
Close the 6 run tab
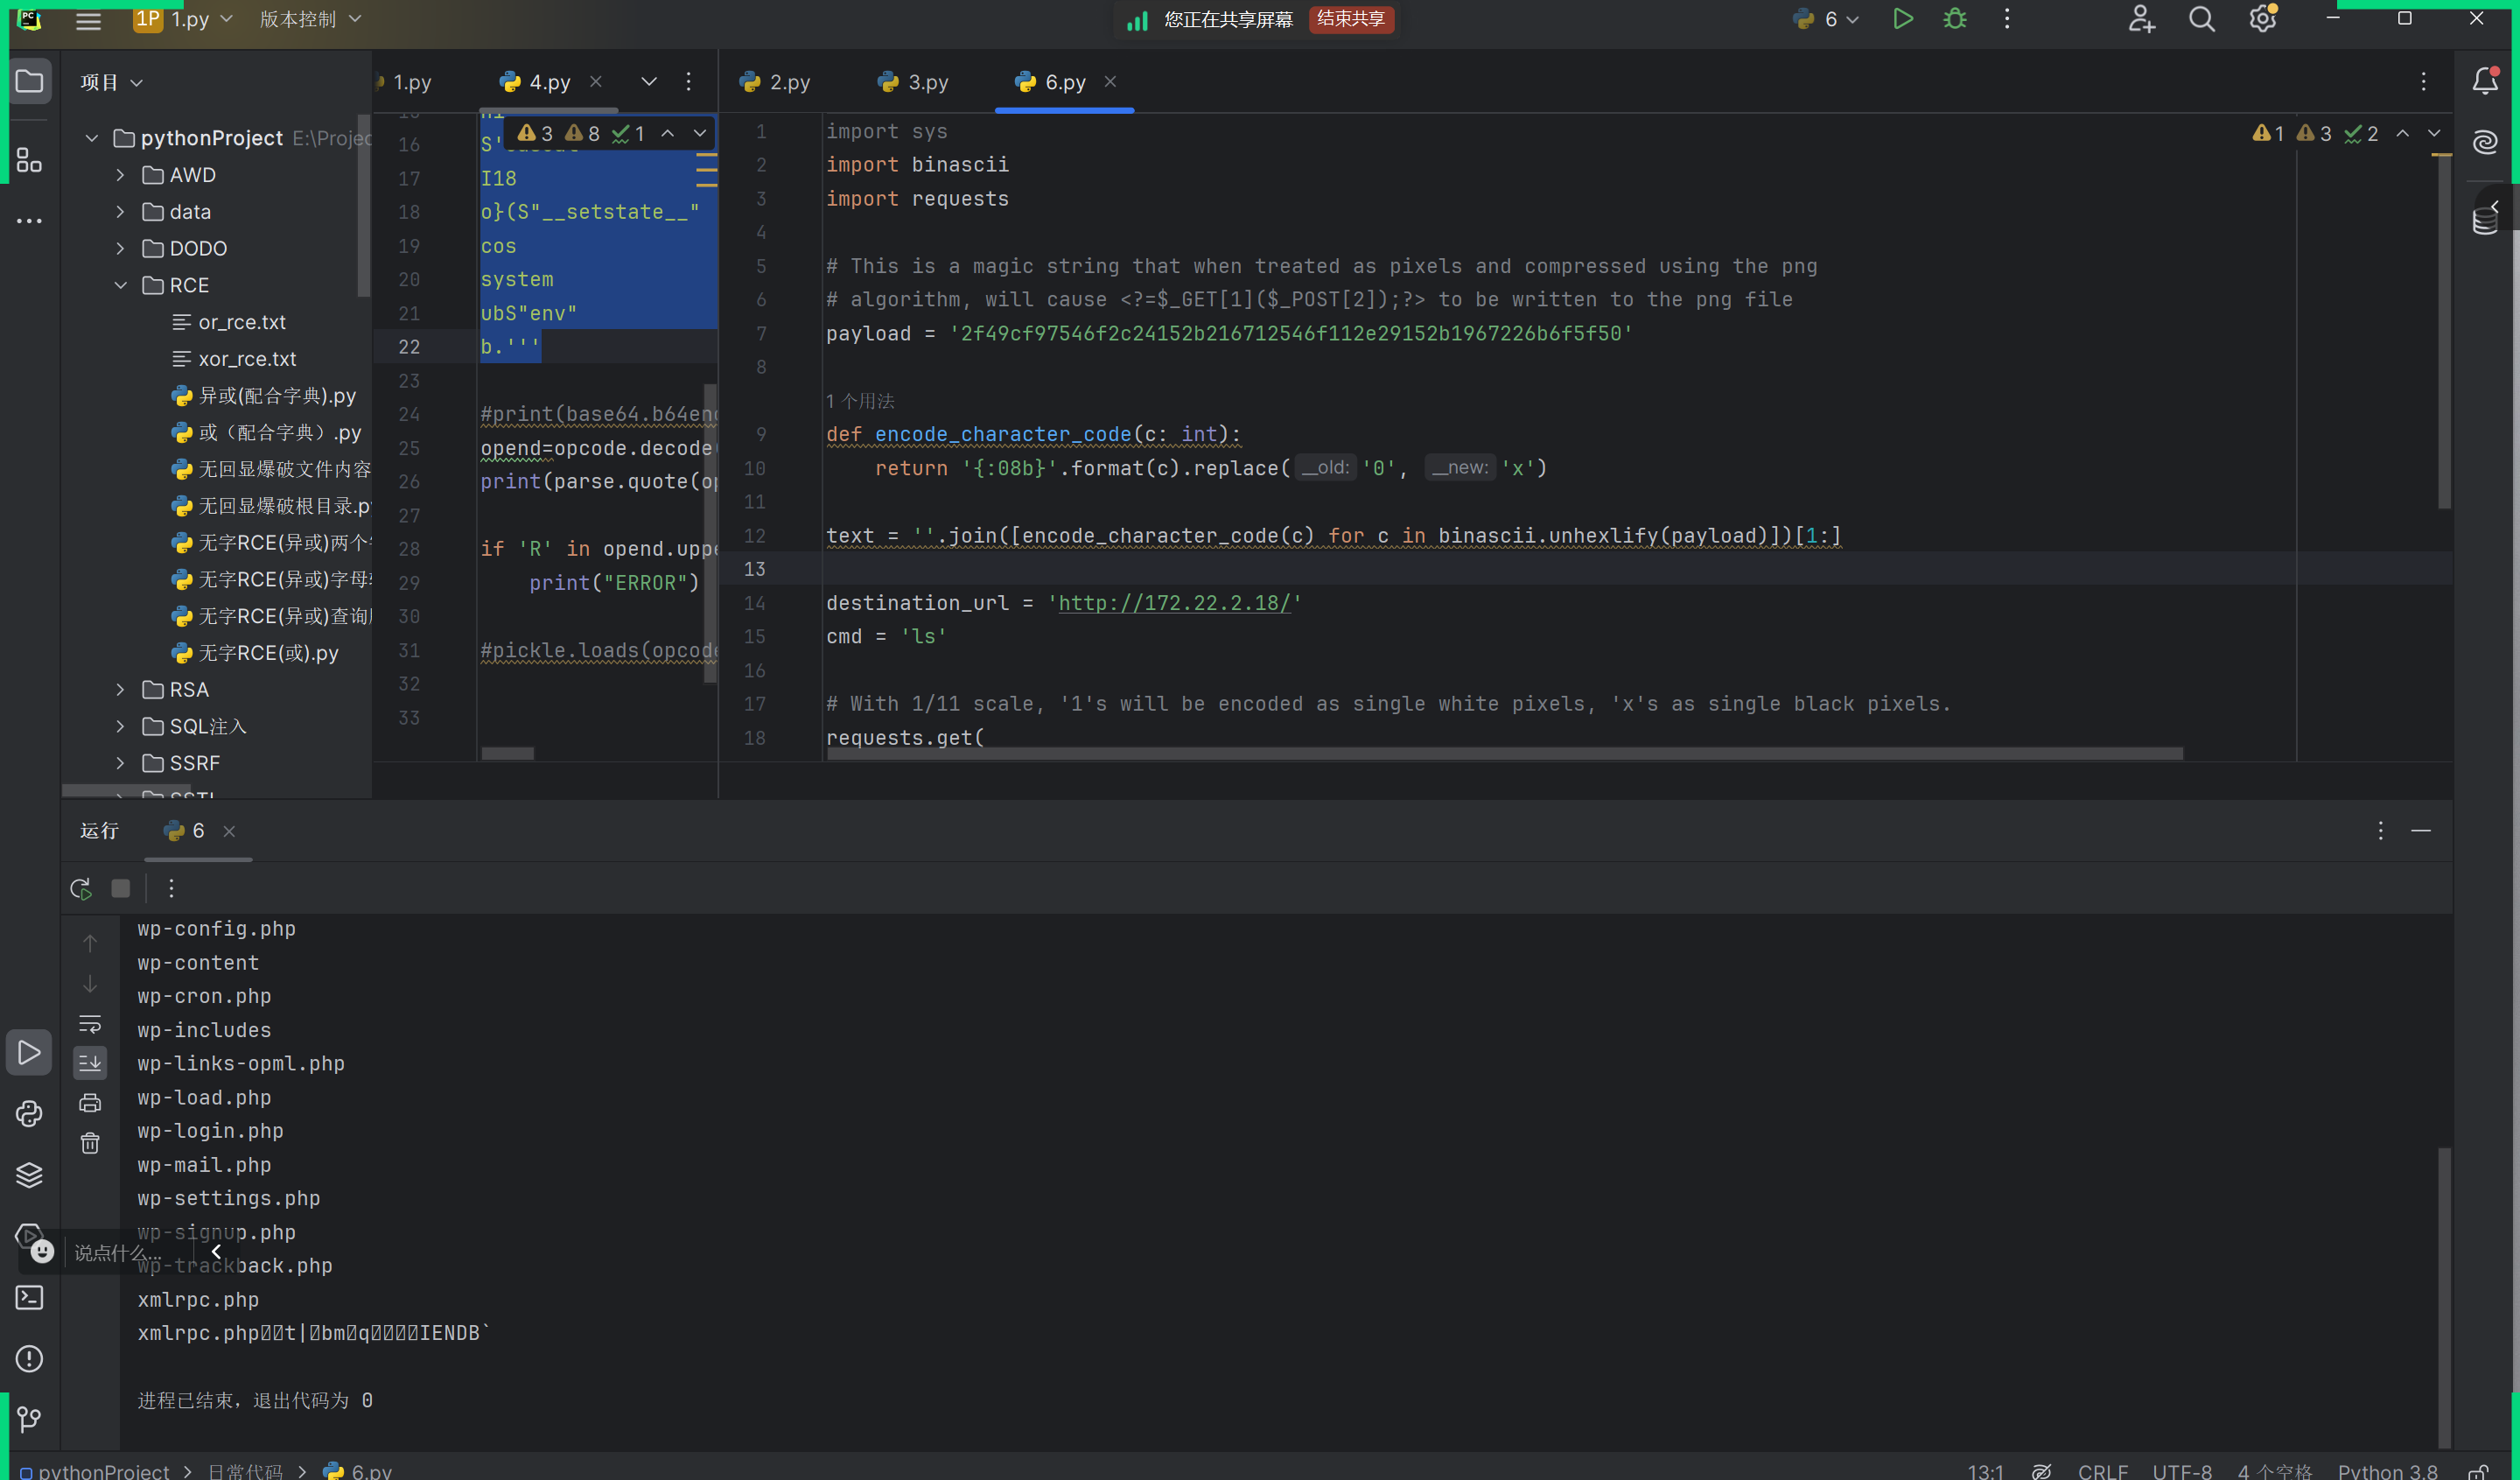(229, 831)
